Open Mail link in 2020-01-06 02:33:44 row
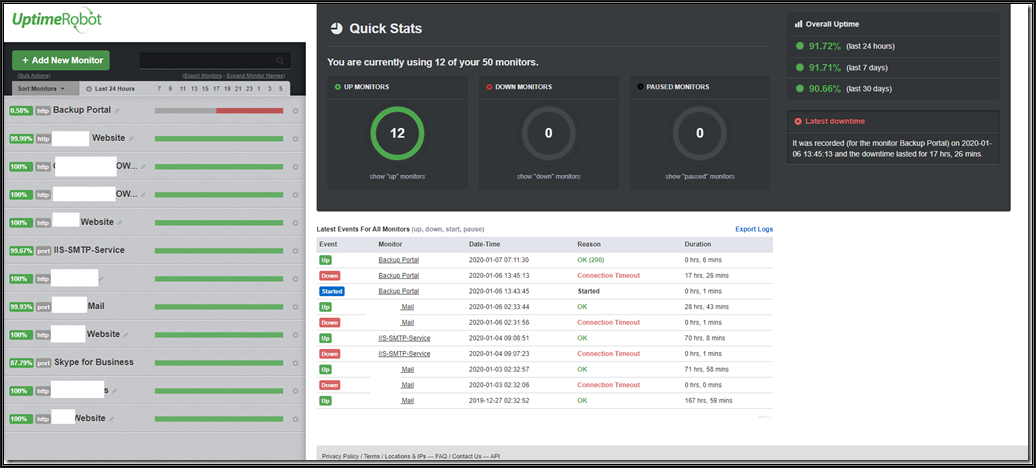 click(408, 307)
